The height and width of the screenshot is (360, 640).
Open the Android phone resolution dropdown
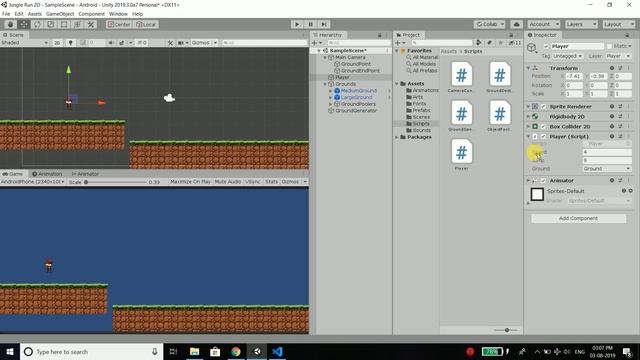pyautogui.click(x=33, y=182)
